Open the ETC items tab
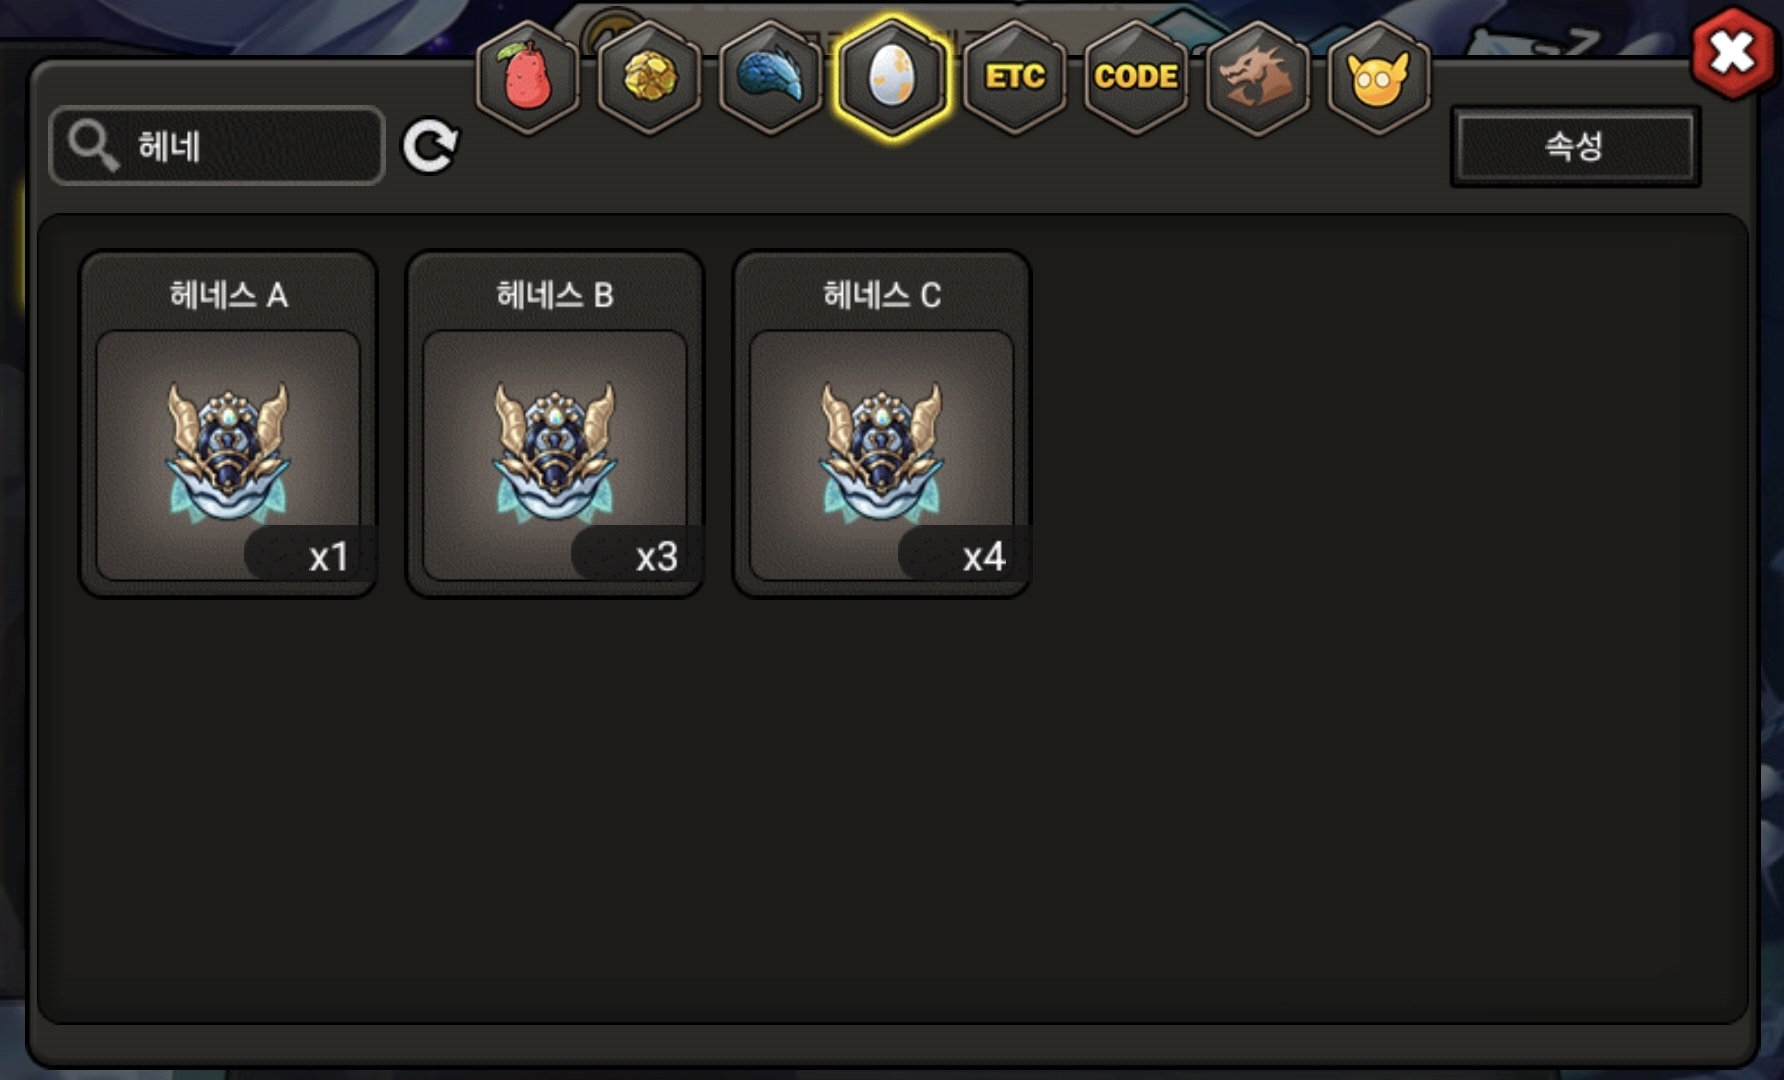 [x=1015, y=77]
